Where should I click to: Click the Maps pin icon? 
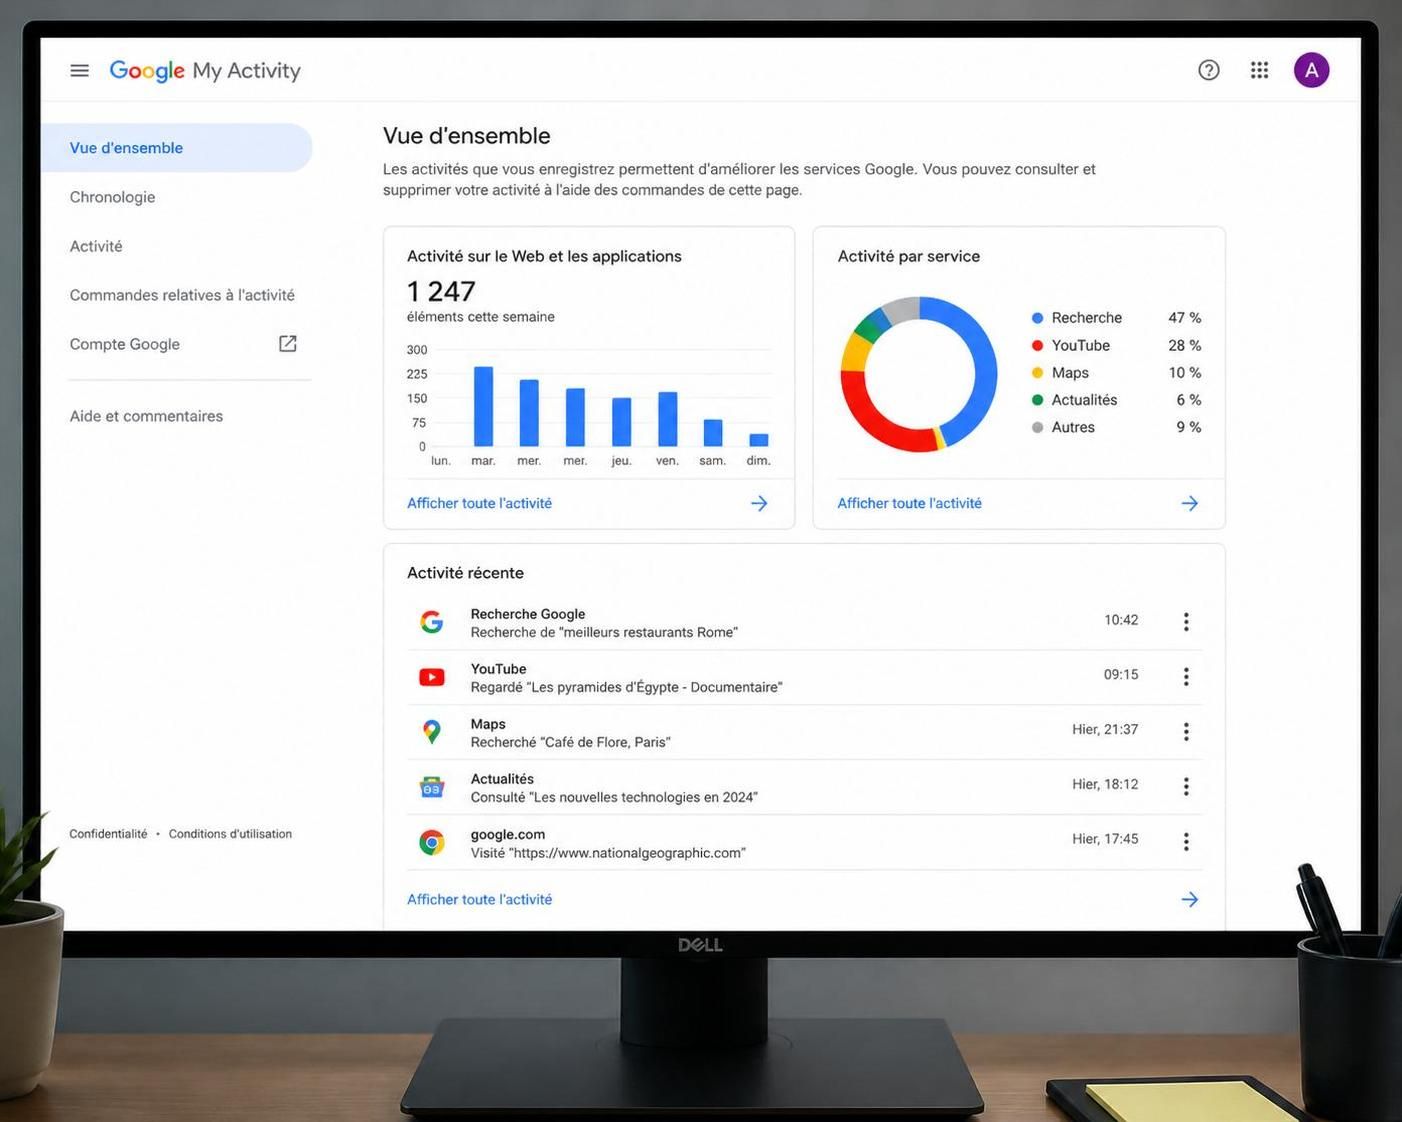432,732
